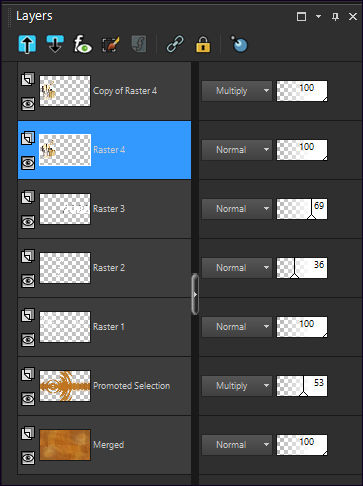Screen dimensions: 363x486
Task: Select the Copy of Raster 4 layer
Action: click(x=105, y=91)
